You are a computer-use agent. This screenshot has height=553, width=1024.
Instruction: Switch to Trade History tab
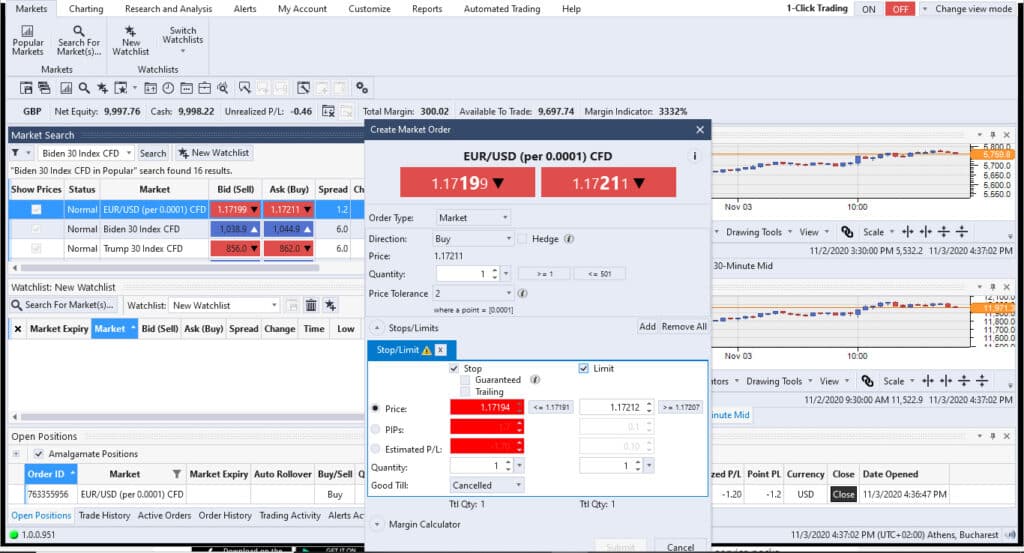104,516
